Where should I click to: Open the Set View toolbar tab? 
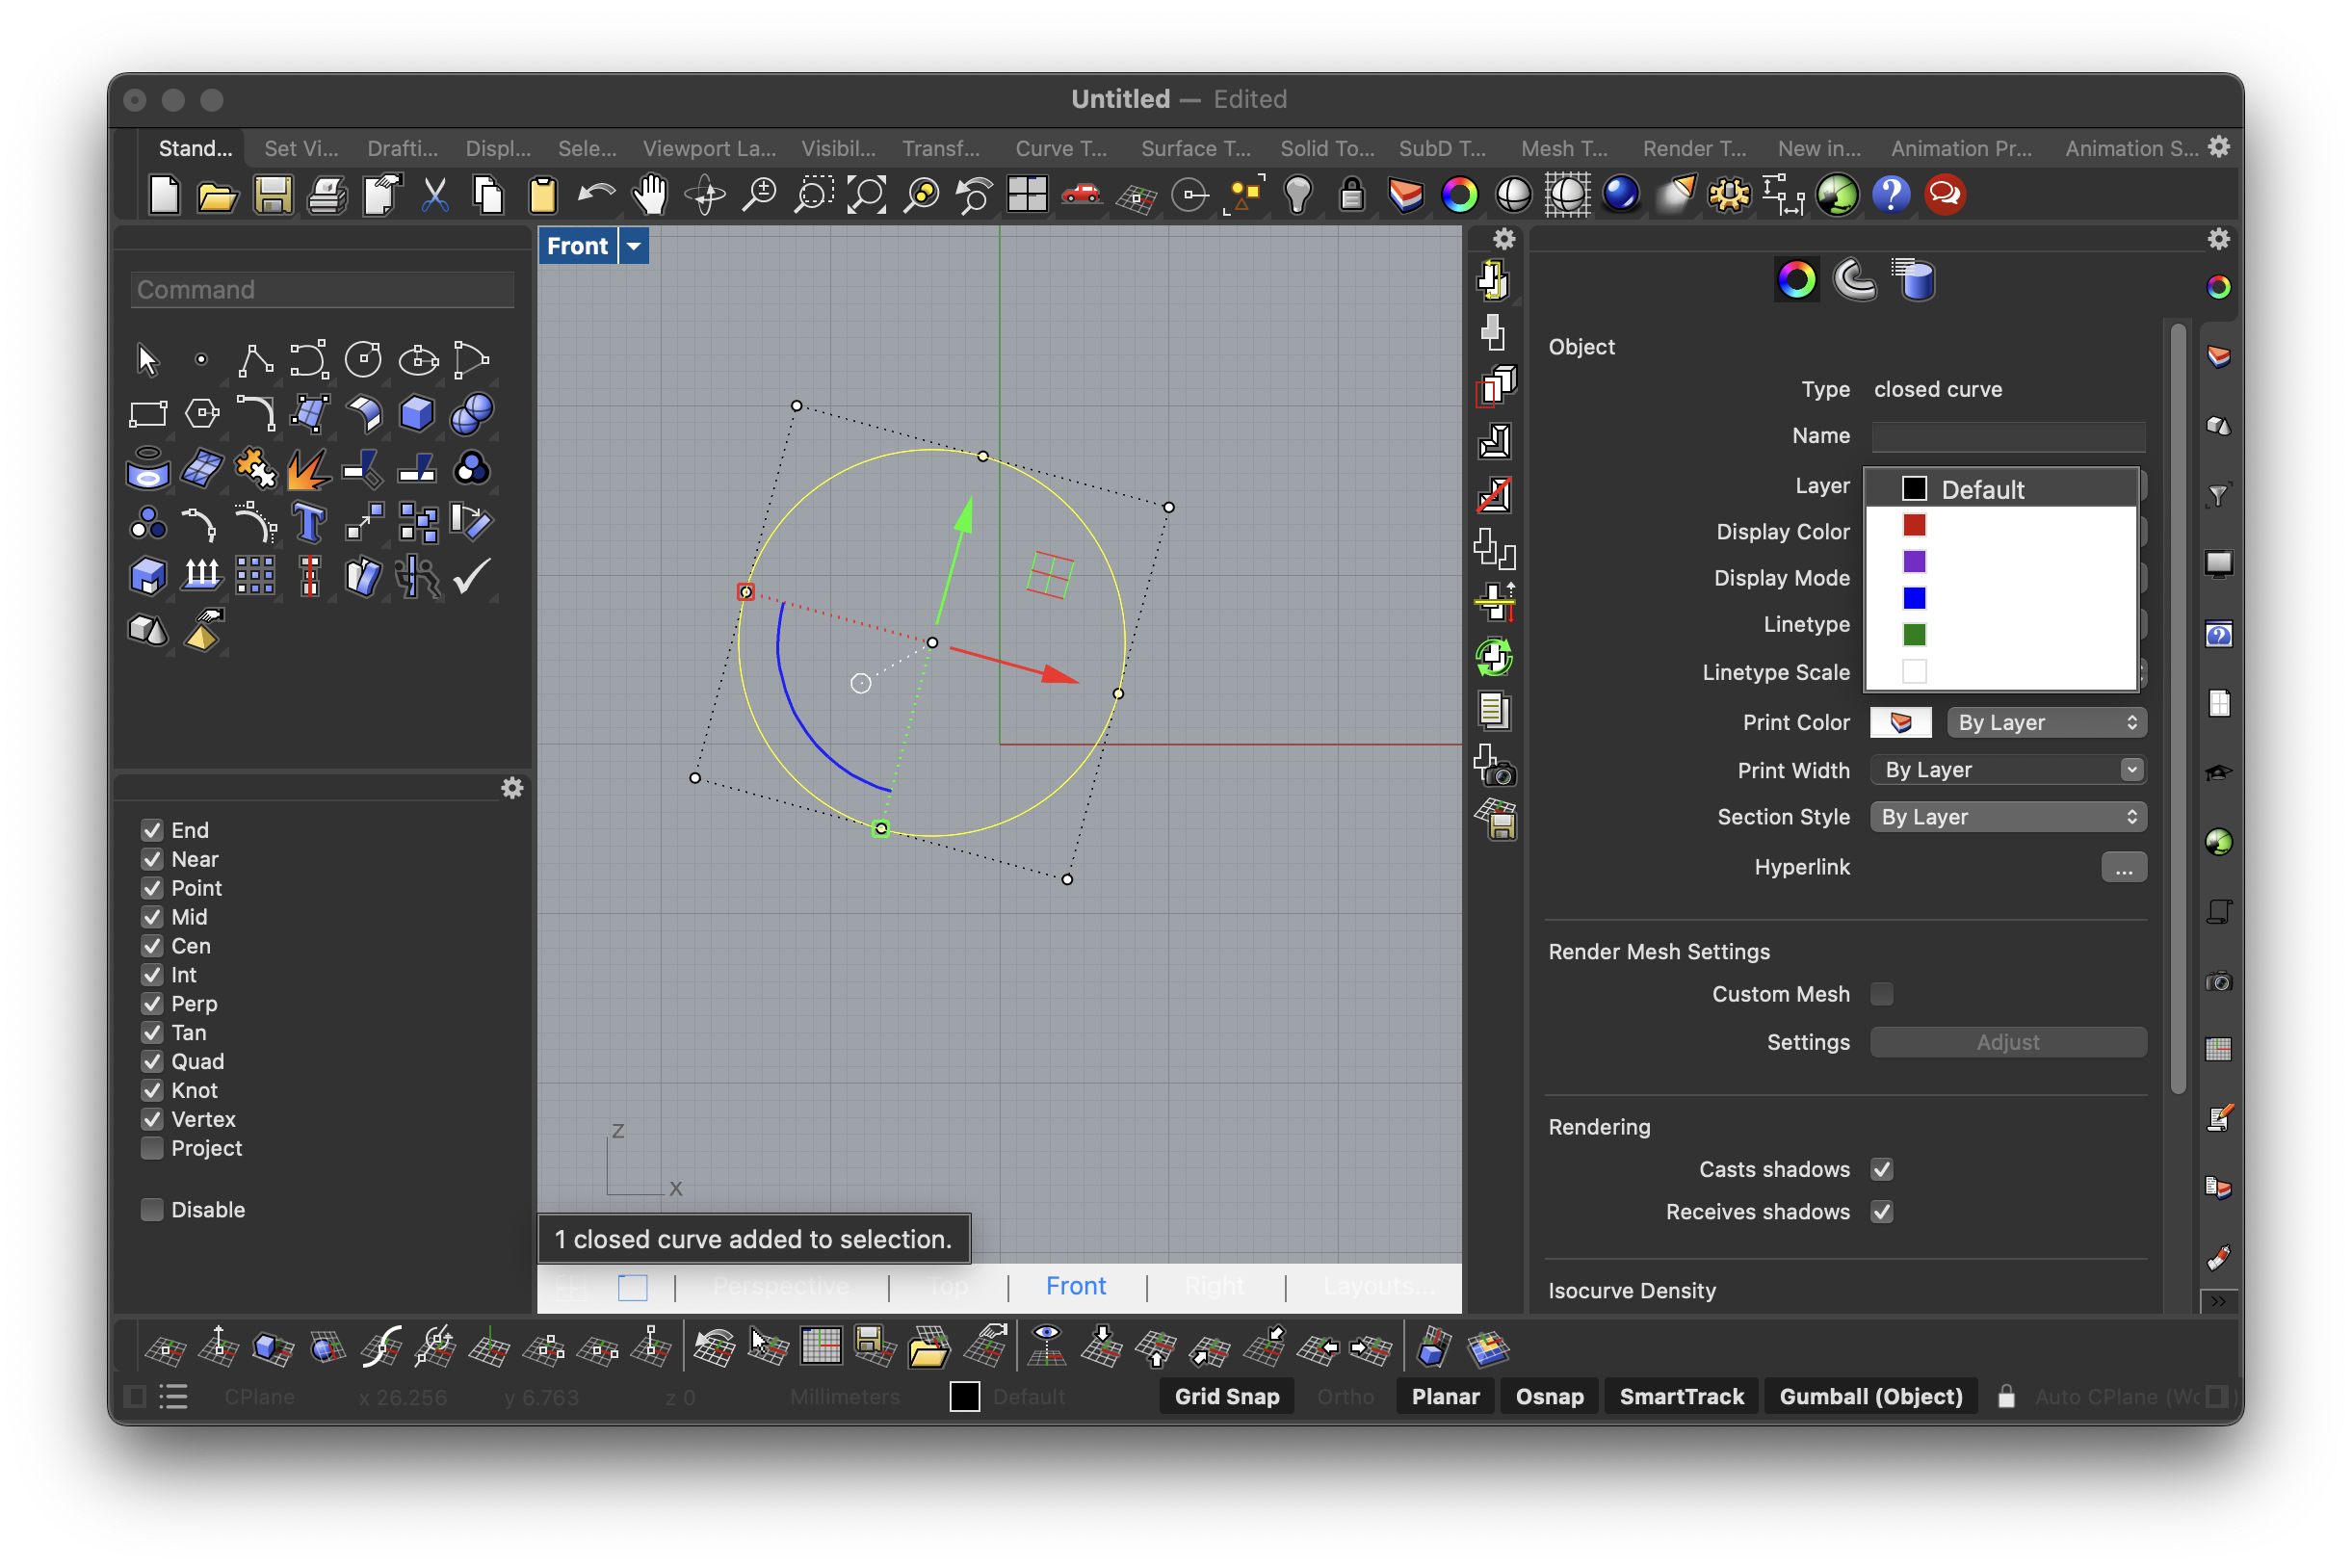[x=301, y=148]
